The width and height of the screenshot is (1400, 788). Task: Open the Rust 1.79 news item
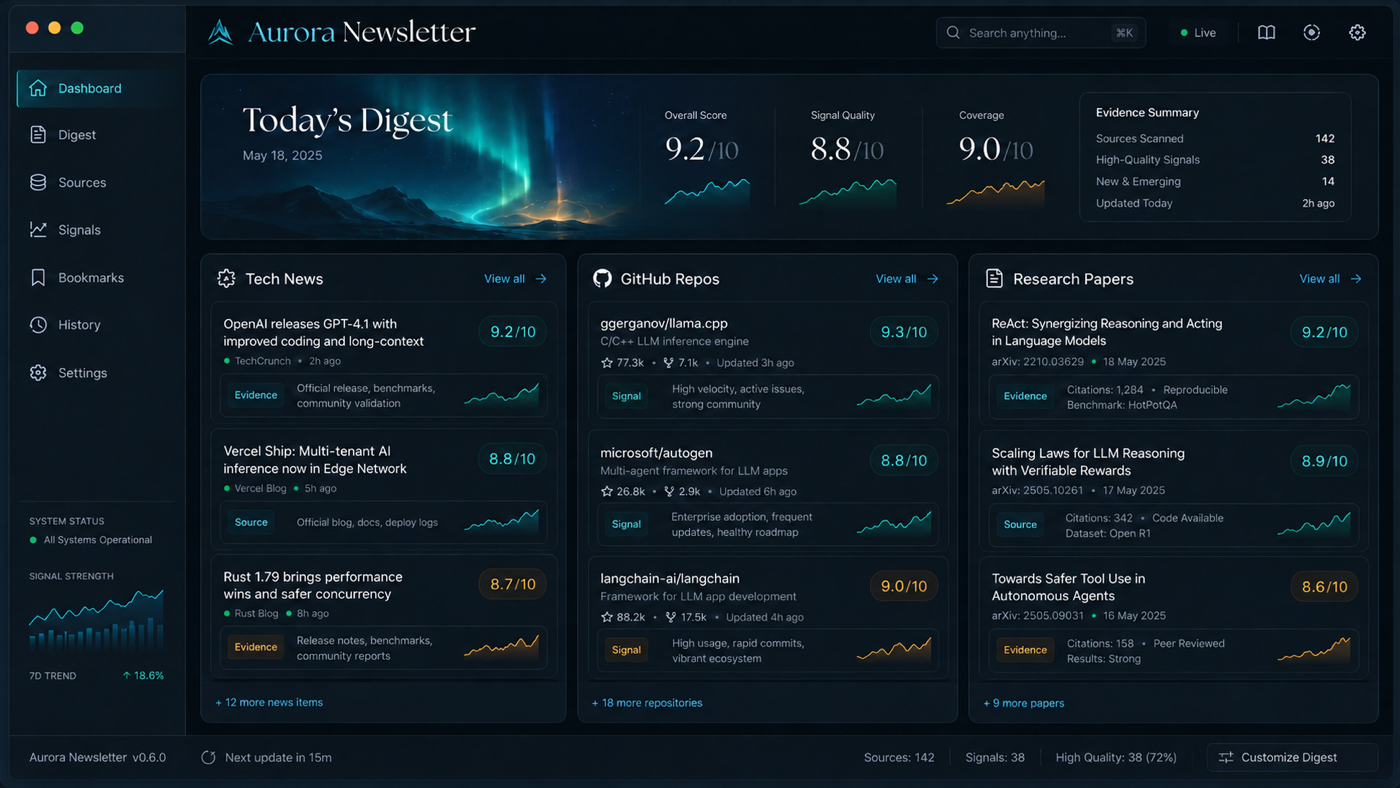point(313,585)
